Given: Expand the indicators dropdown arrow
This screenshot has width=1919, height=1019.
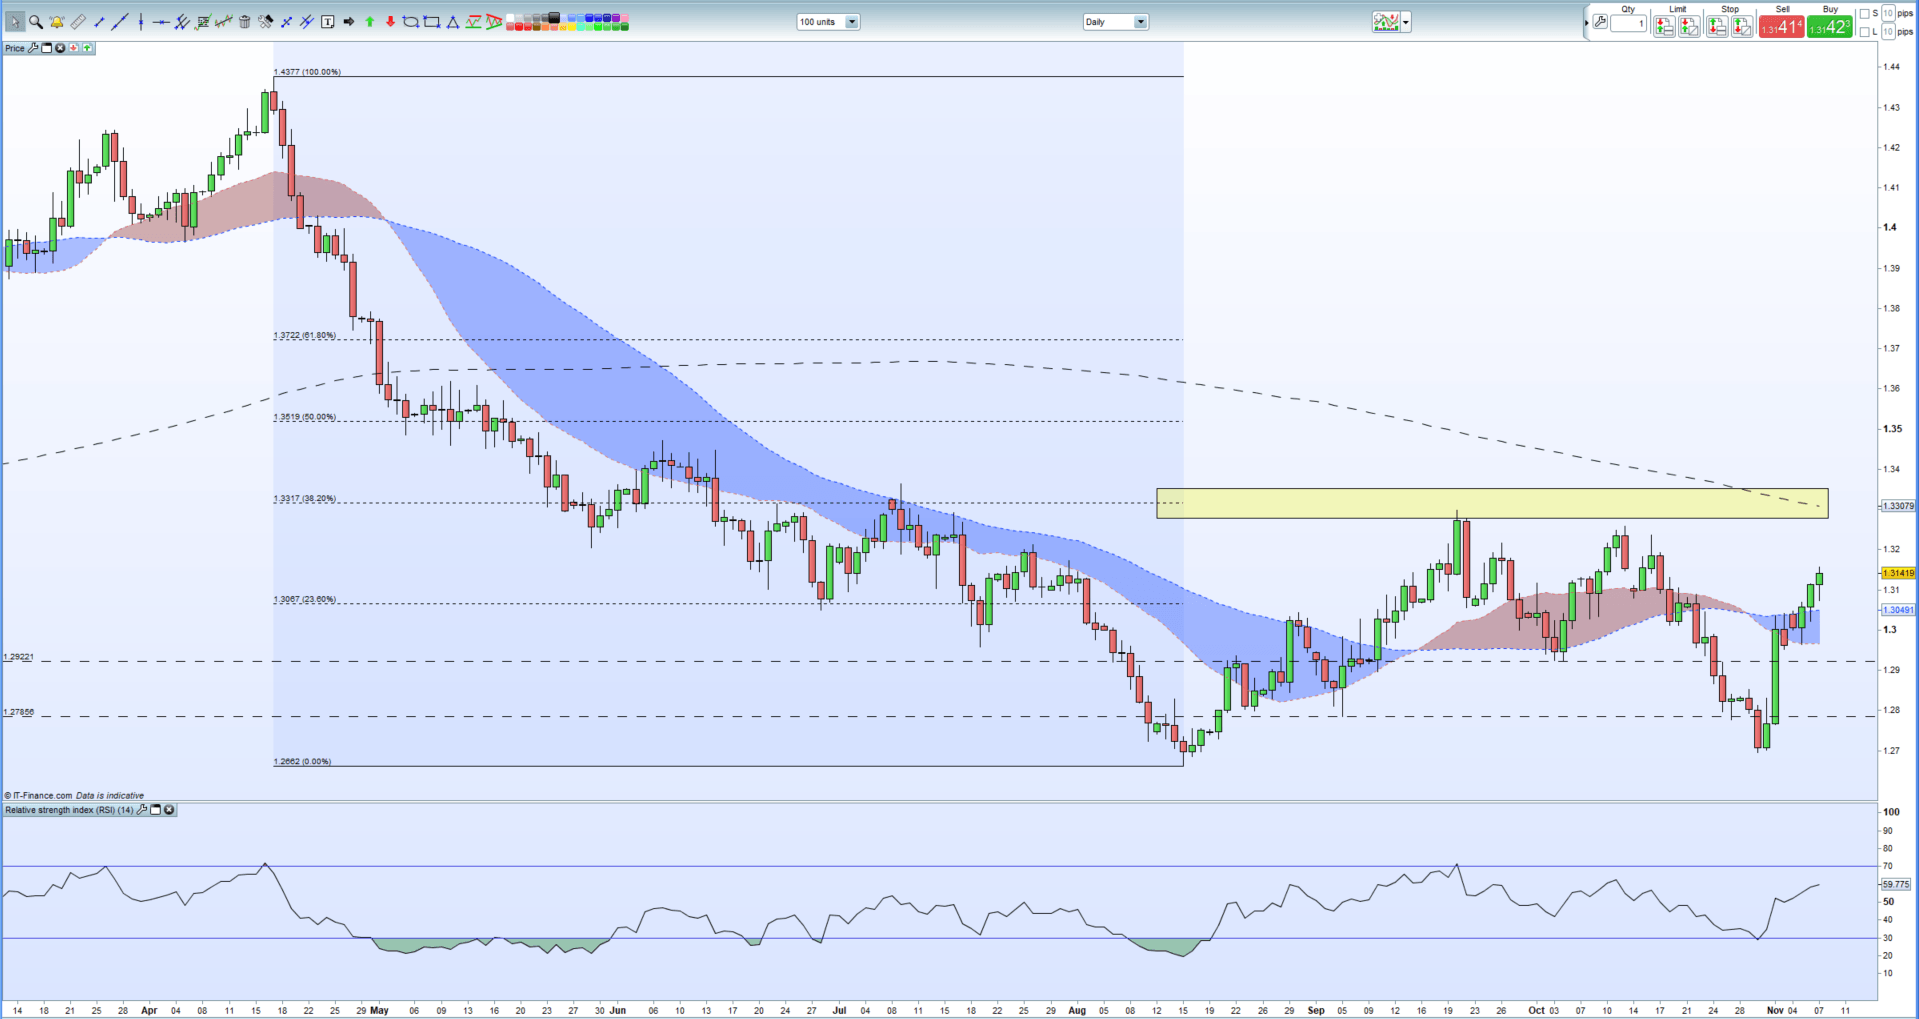Looking at the screenshot, I should click(1406, 22).
